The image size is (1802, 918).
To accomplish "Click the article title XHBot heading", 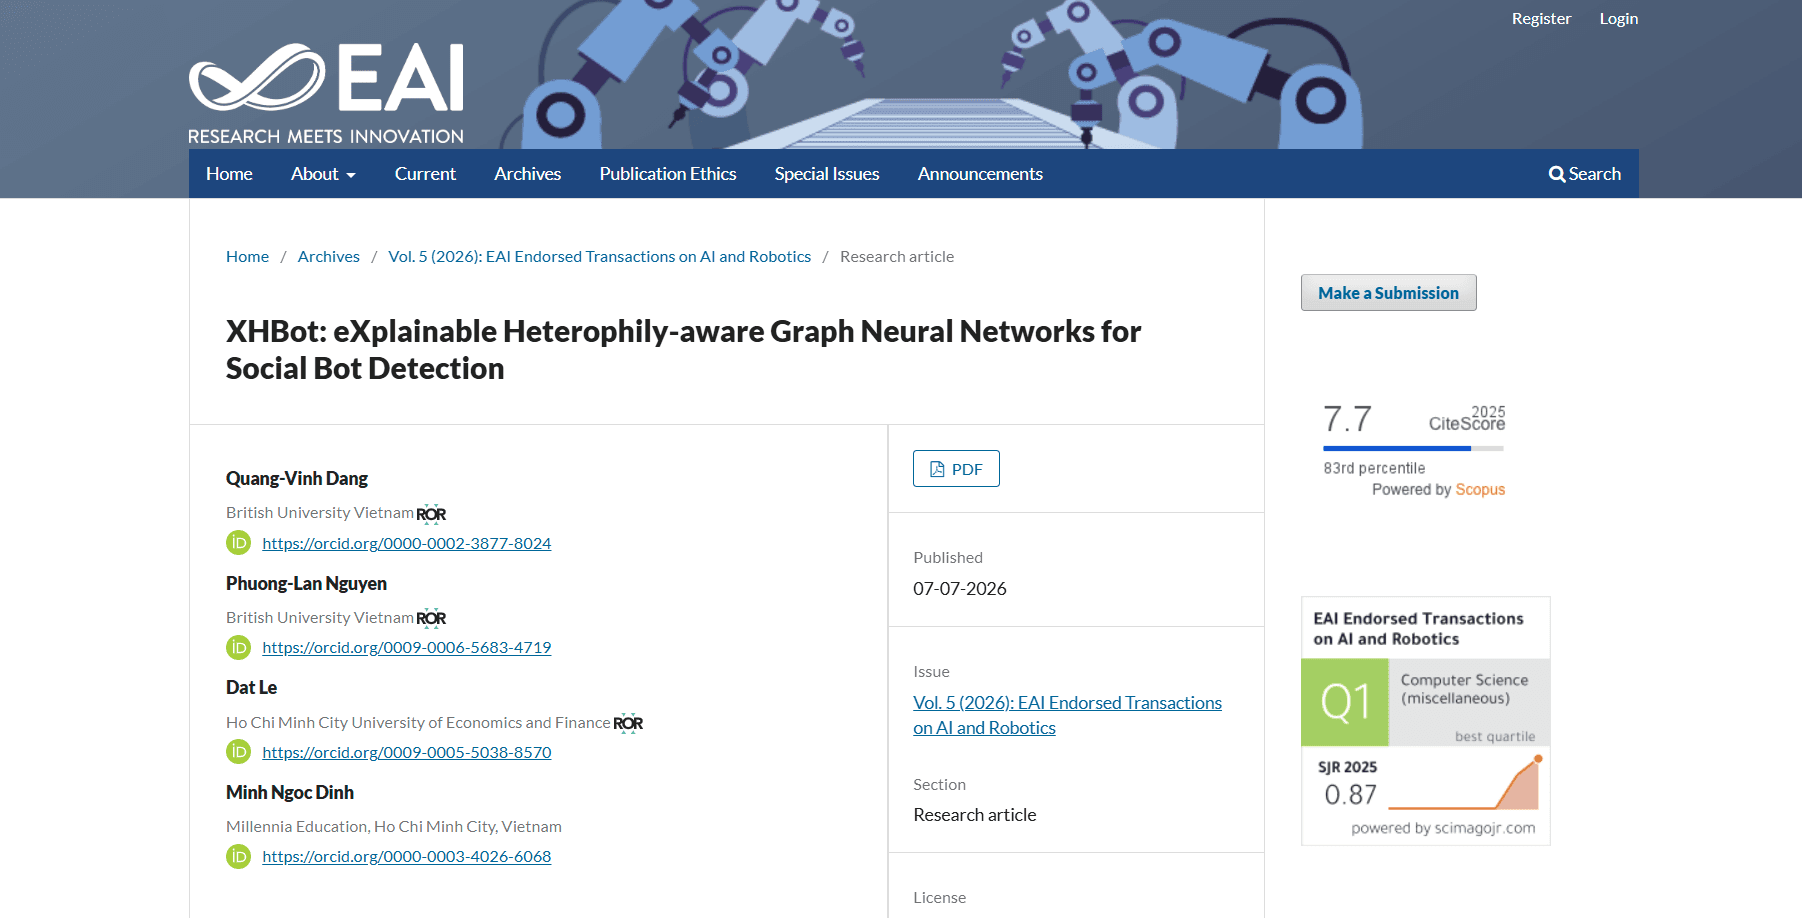I will [x=683, y=350].
